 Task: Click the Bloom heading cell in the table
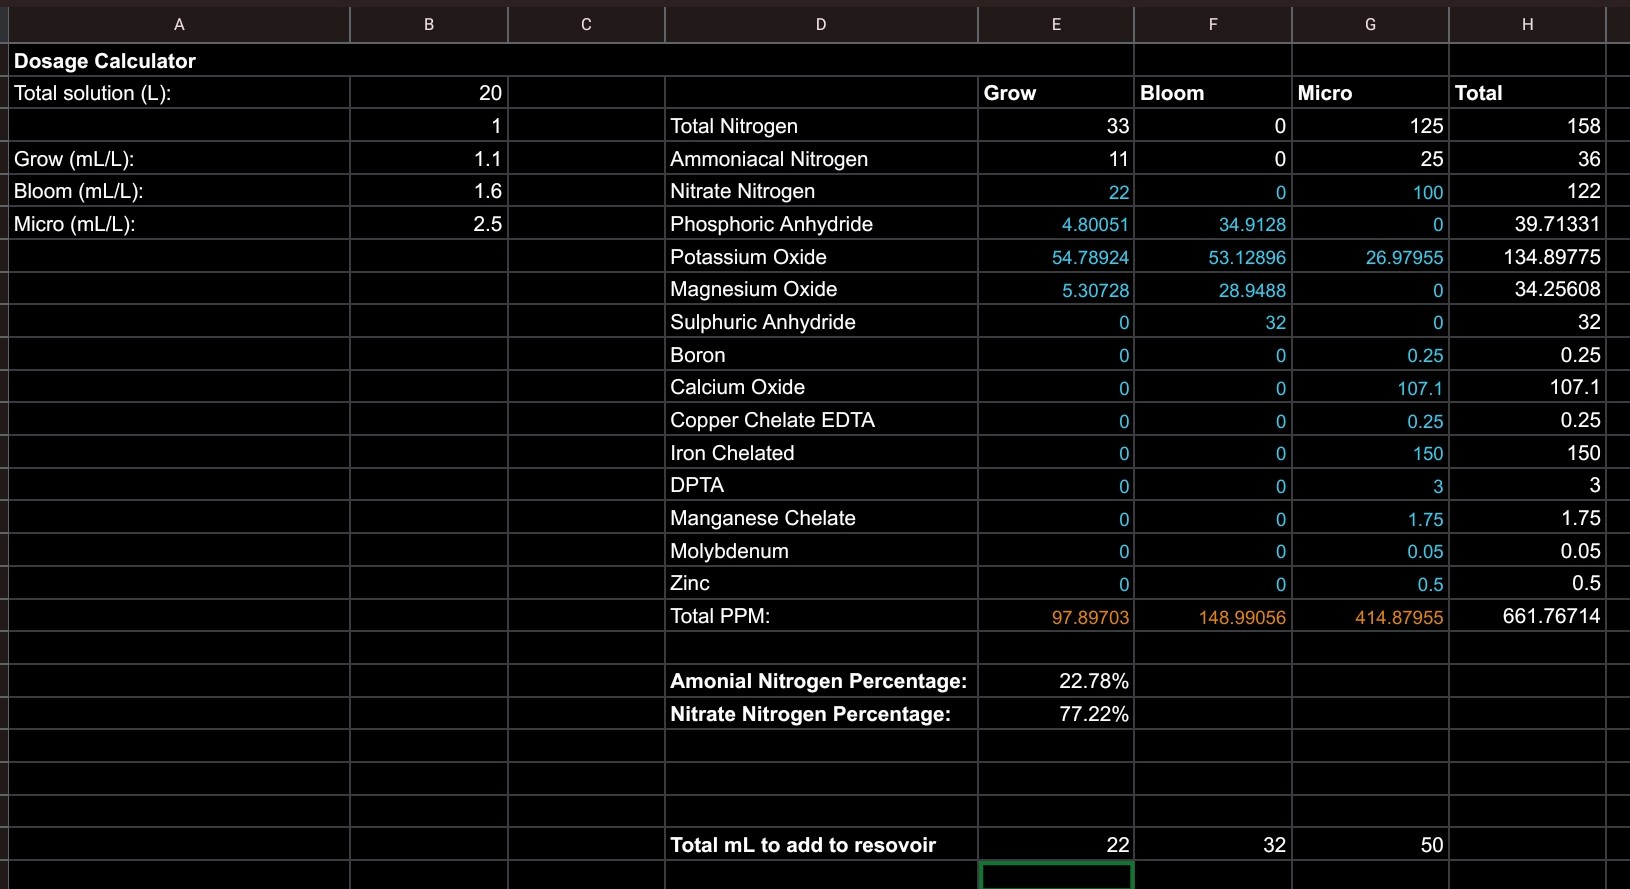pos(1212,93)
